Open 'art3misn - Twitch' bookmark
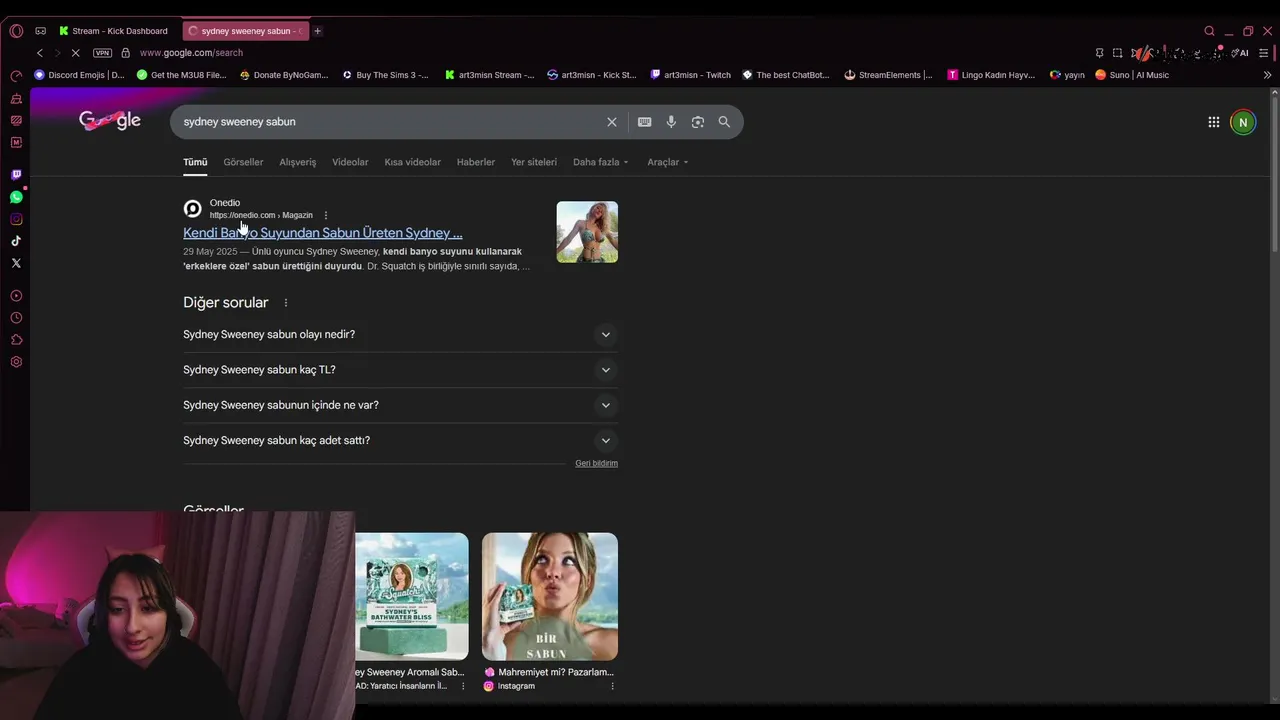Screen dimensions: 1280x720 (x=691, y=75)
